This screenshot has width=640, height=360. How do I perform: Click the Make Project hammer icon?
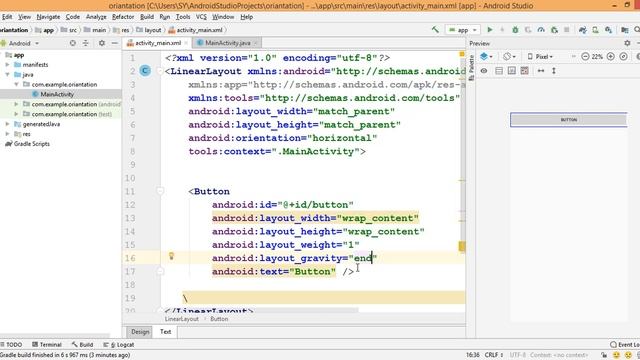coord(435,30)
